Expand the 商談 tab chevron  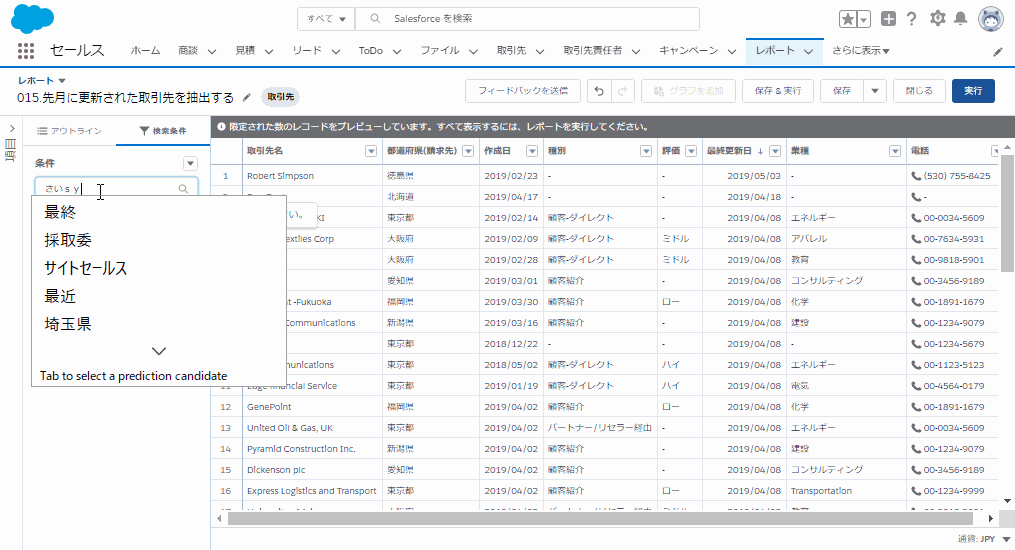click(212, 51)
